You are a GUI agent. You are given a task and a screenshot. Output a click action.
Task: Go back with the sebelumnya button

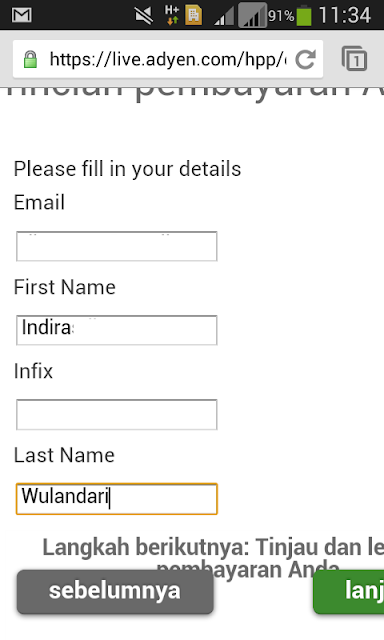tap(115, 591)
